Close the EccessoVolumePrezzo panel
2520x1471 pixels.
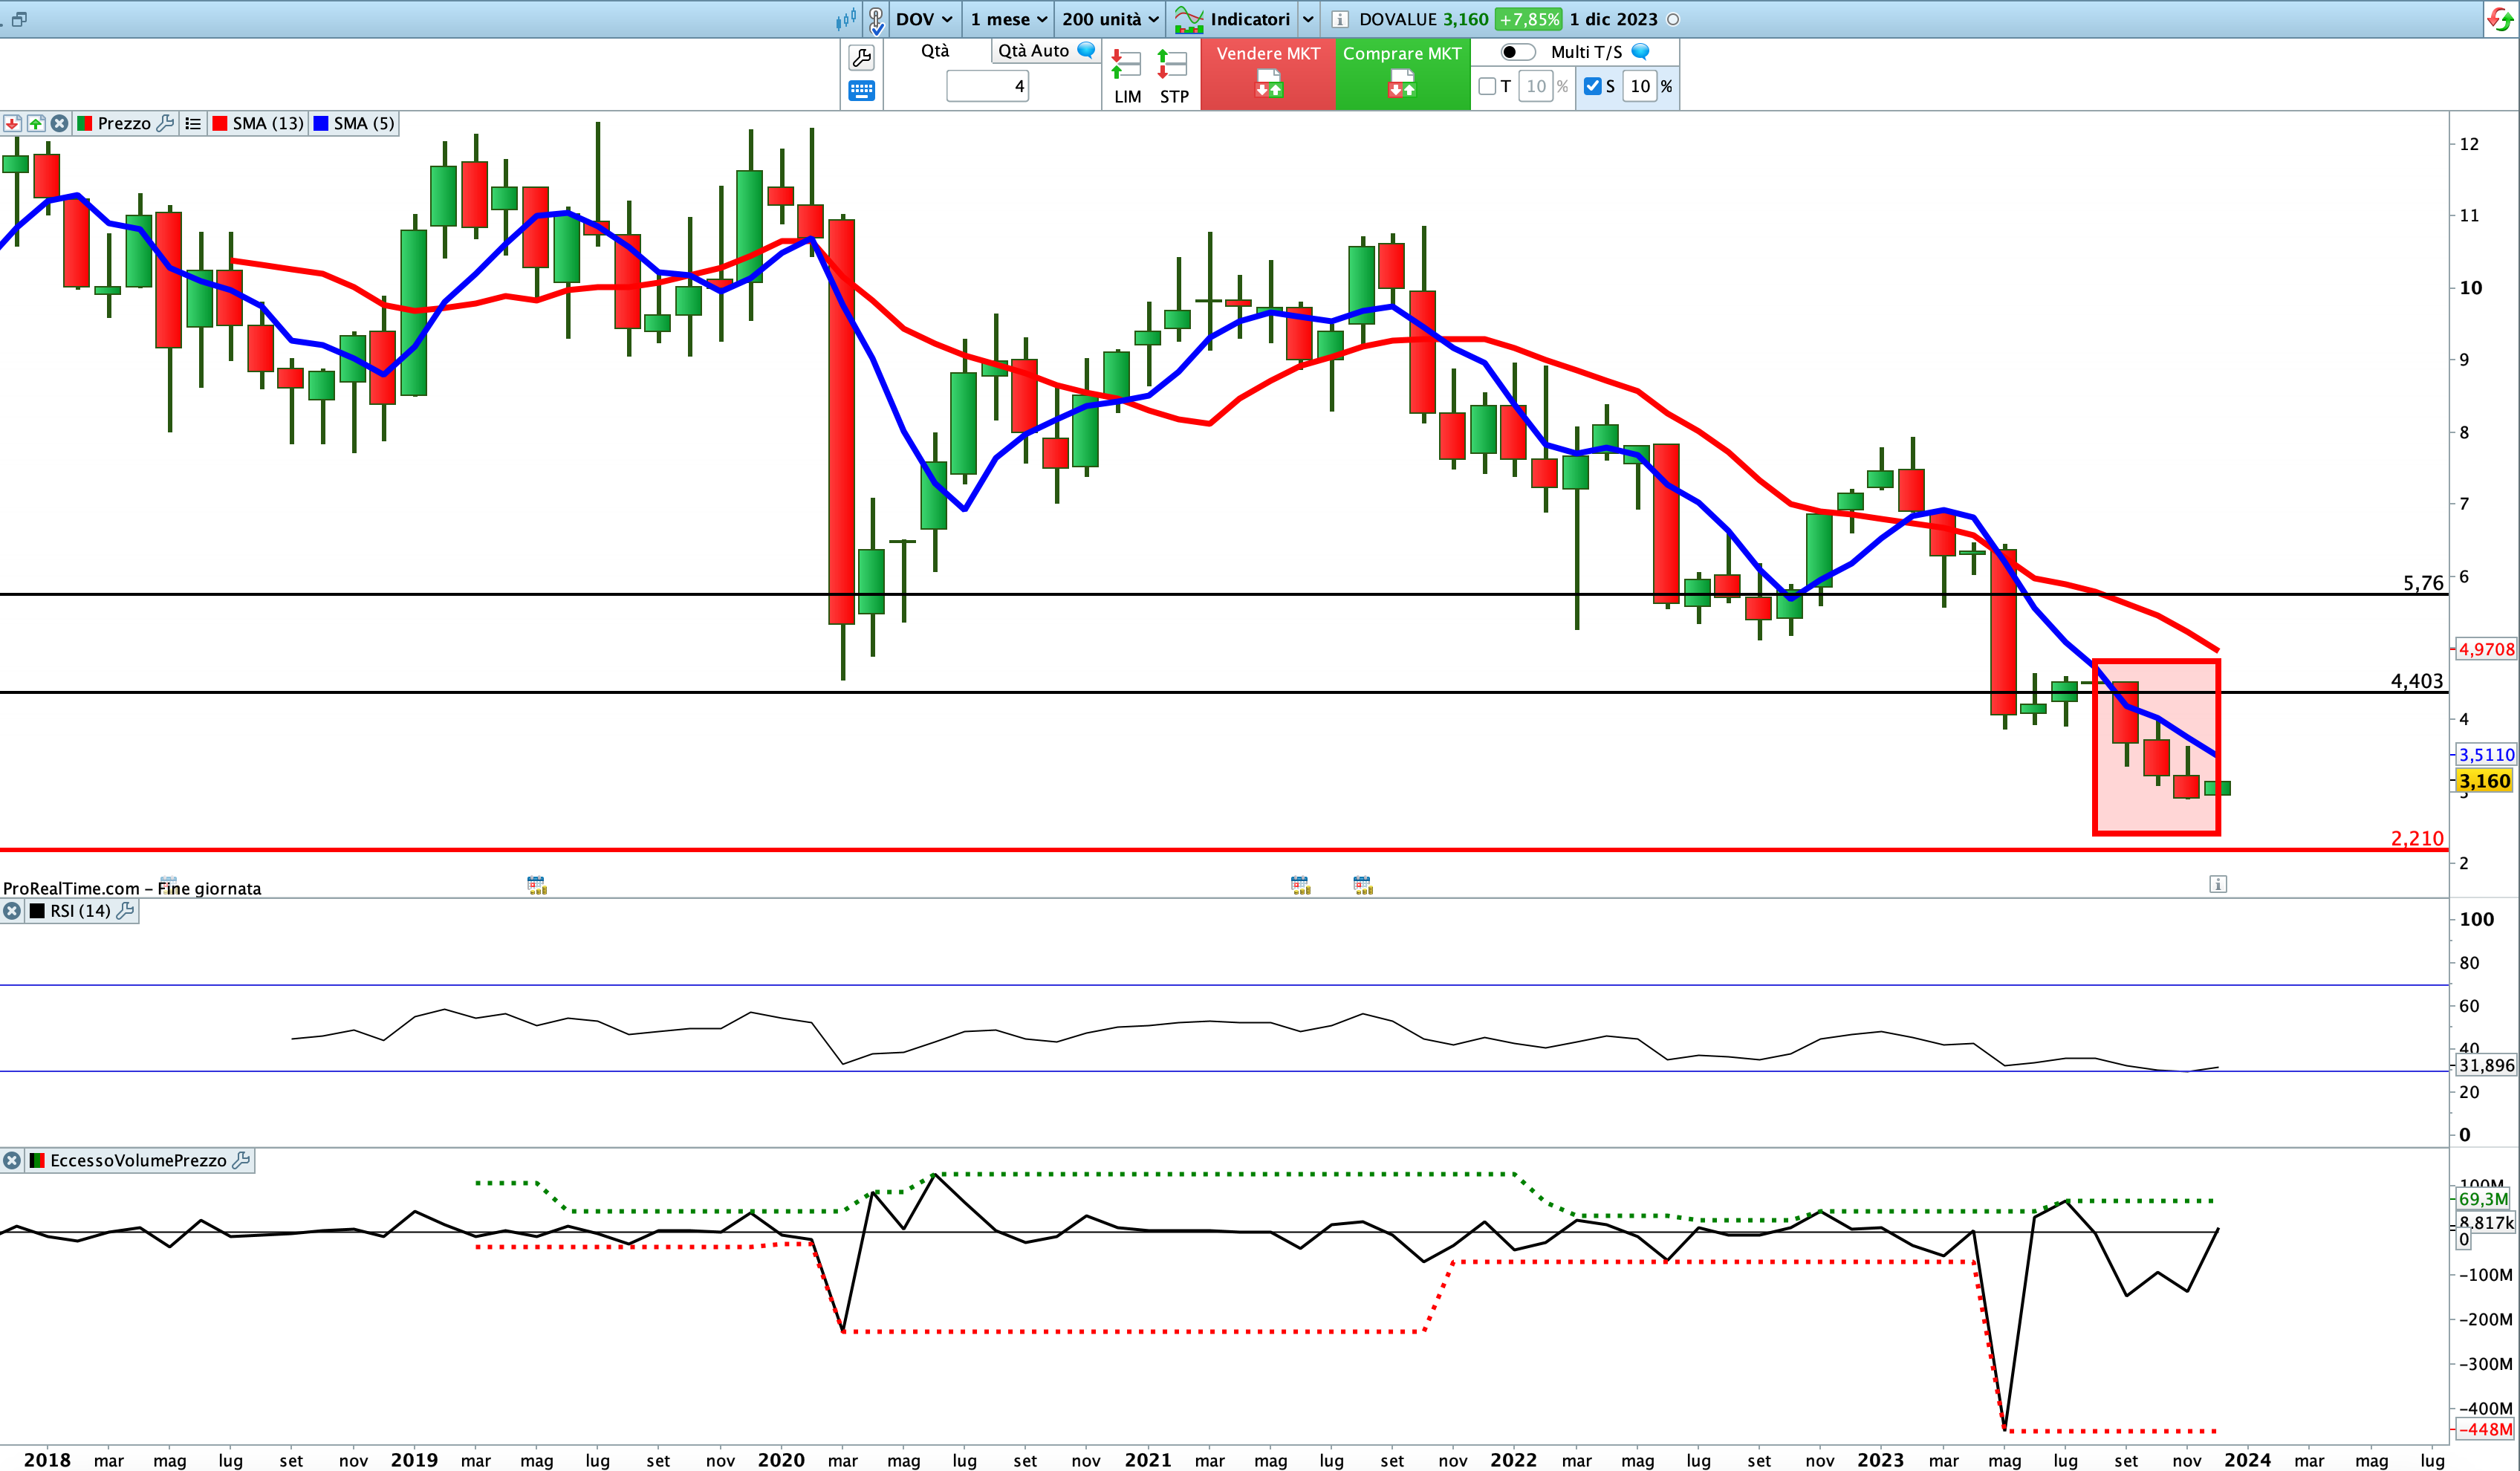pos(12,1161)
